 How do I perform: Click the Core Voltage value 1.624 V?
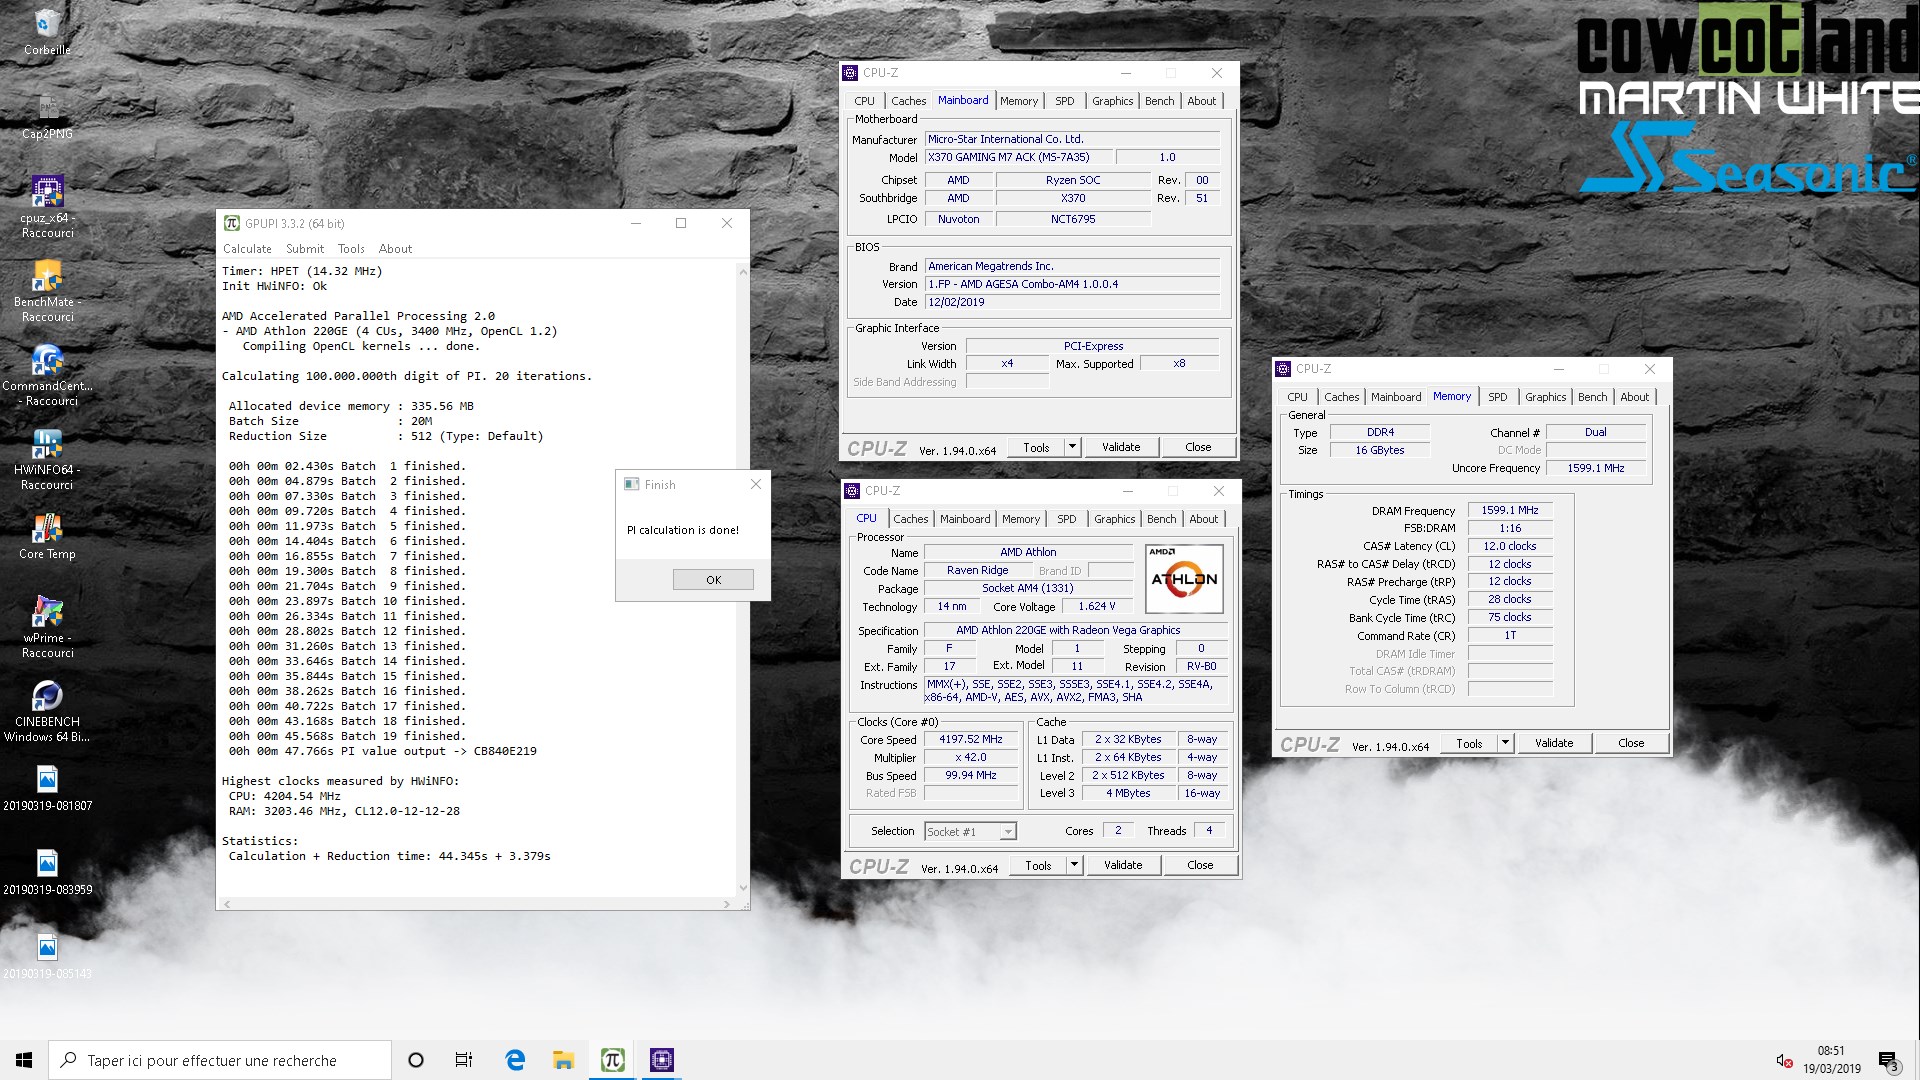1097,606
